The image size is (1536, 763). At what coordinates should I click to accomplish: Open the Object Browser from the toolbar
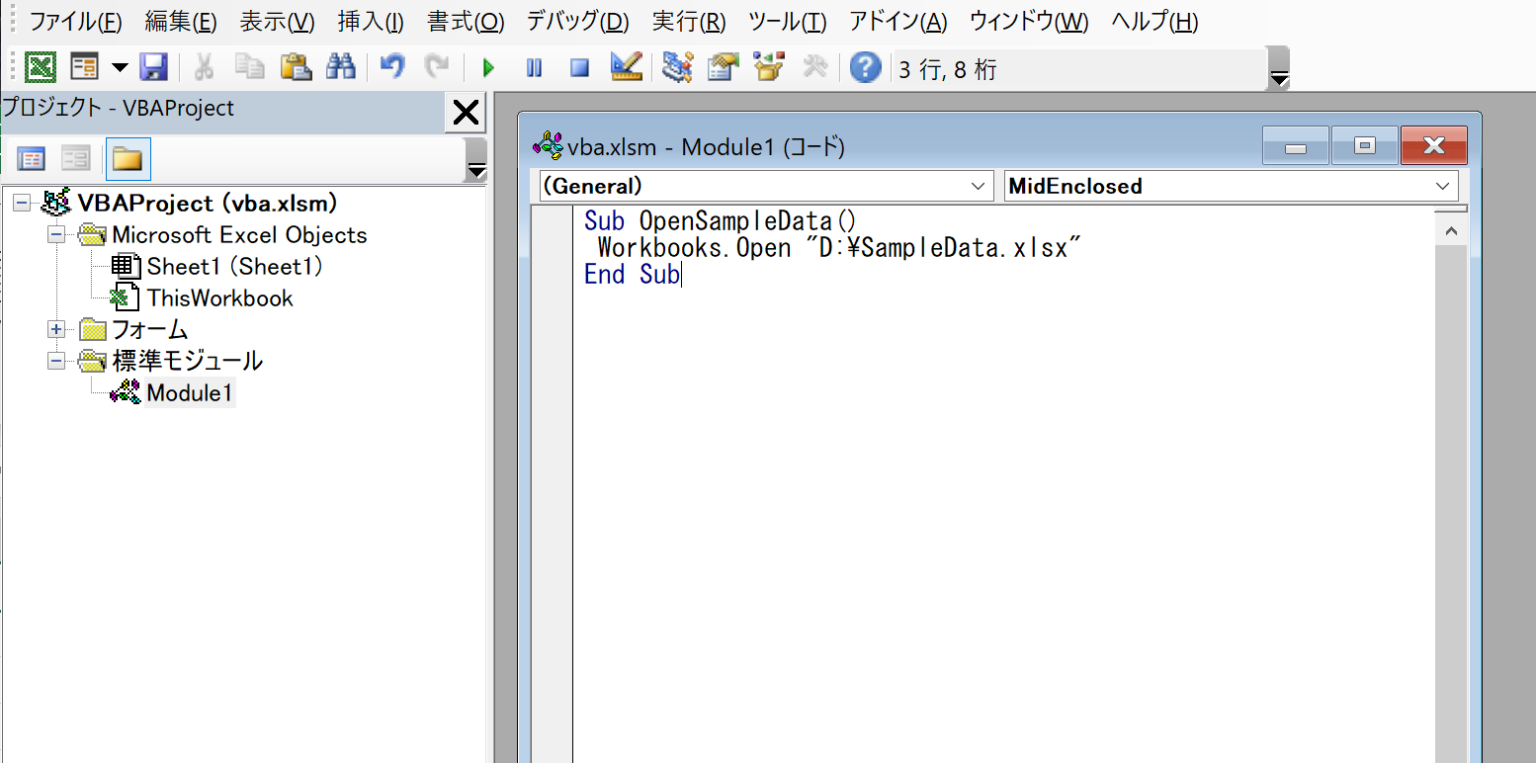tap(767, 66)
